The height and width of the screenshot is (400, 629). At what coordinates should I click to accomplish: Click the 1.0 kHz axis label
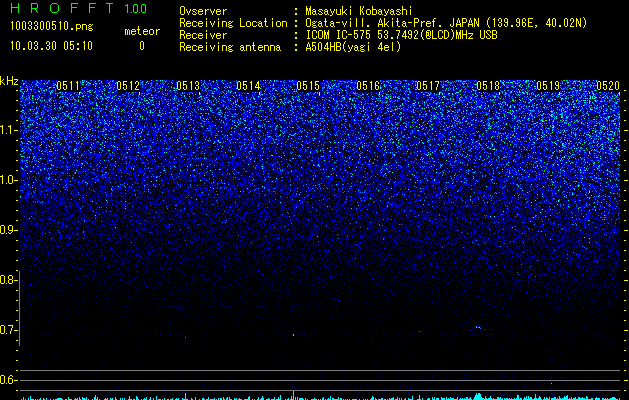[9, 180]
